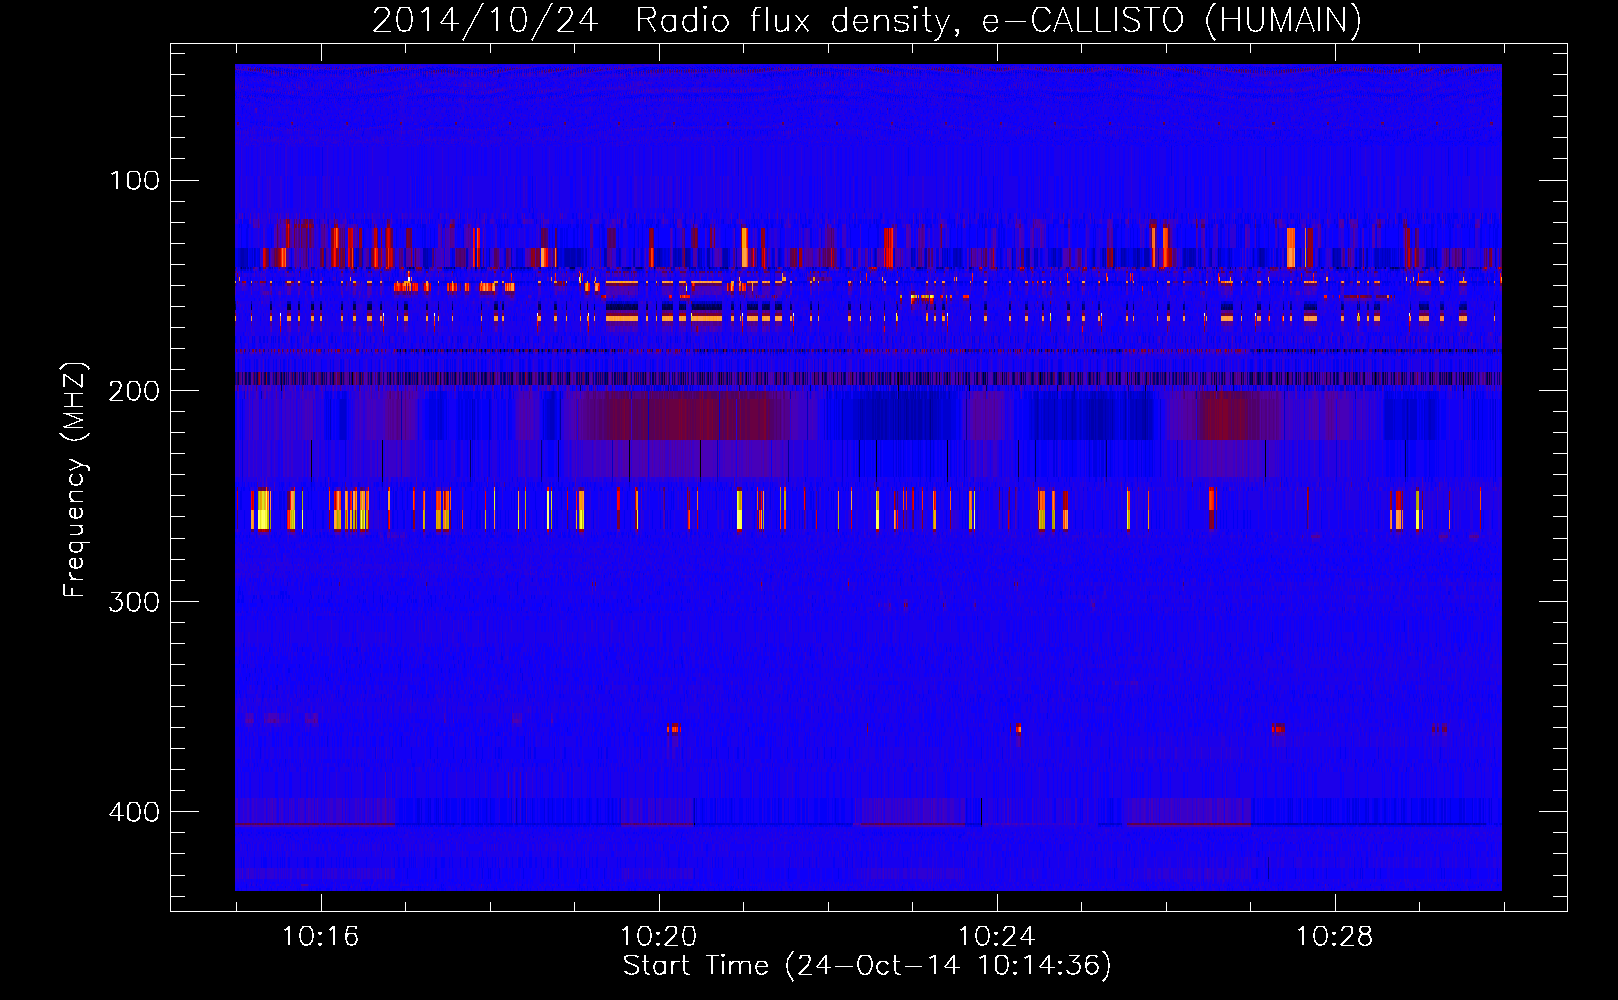Click the 10:20 time tick label
This screenshot has width=1618, height=1000.
click(658, 937)
